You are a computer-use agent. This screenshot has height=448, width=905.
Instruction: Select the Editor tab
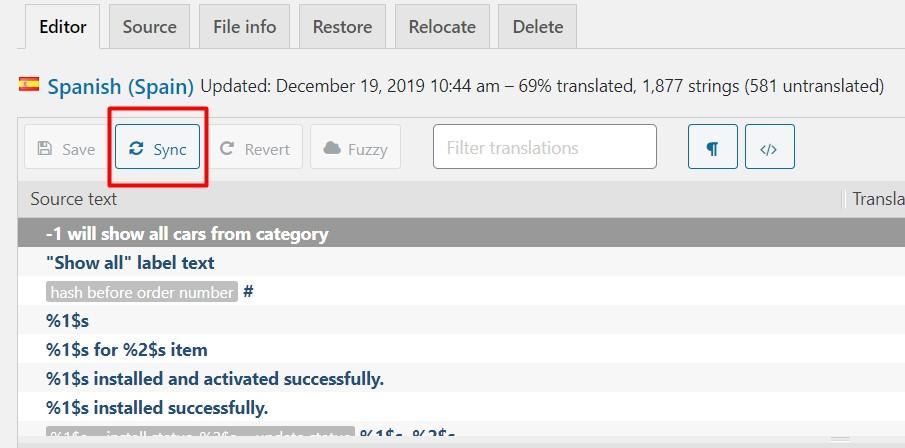(62, 27)
